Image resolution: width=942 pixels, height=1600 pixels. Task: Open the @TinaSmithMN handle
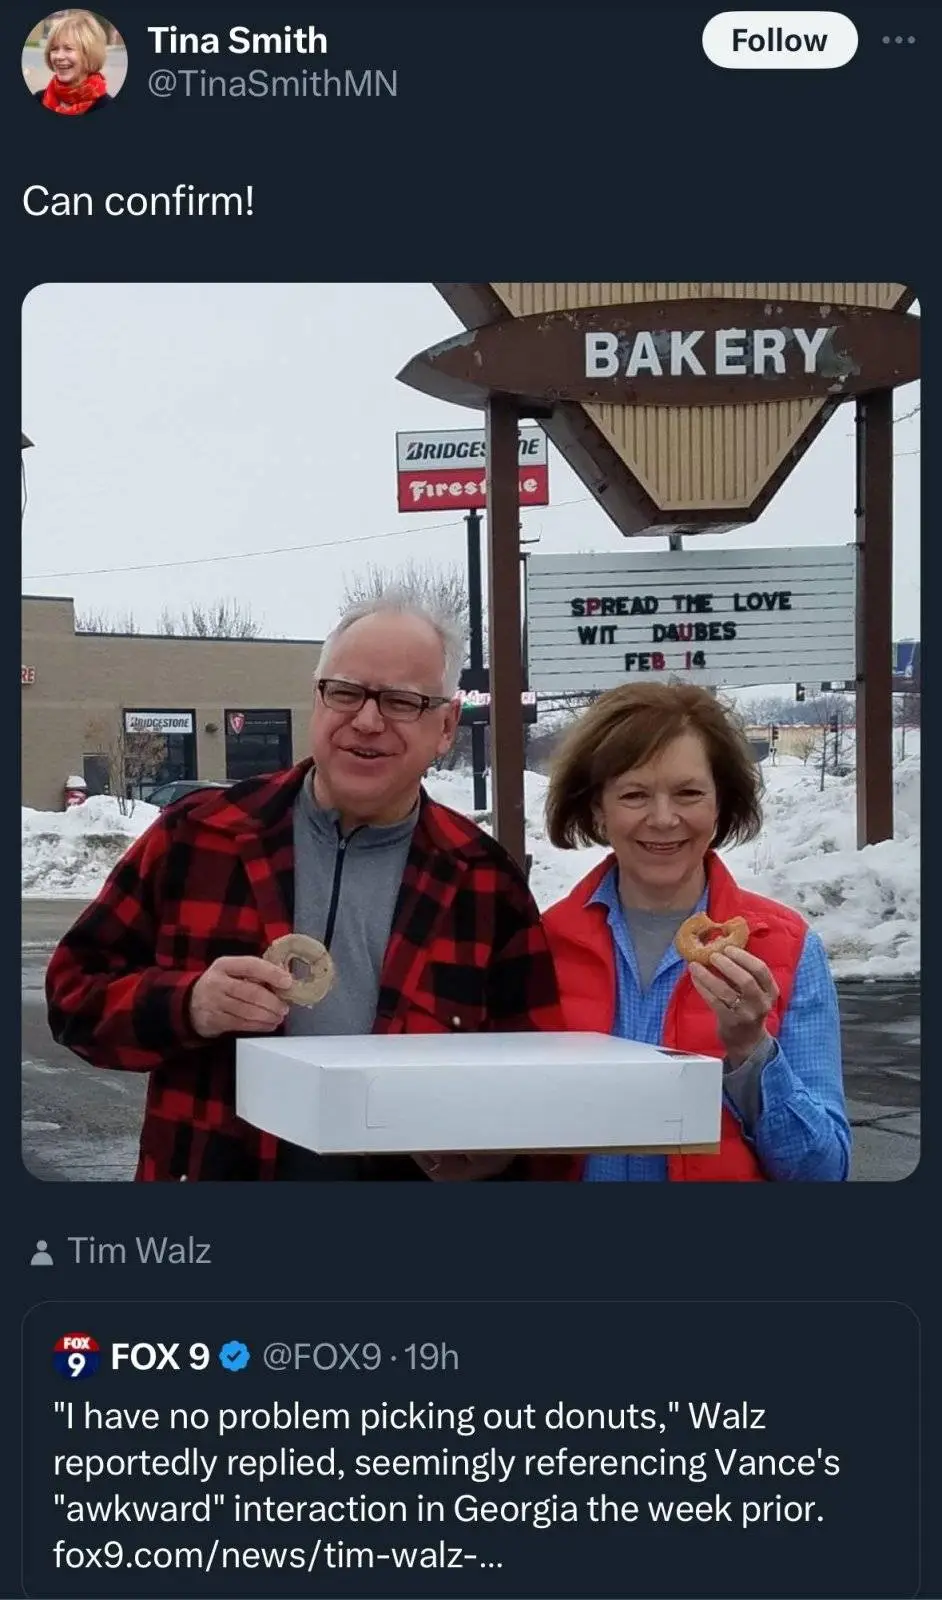click(x=273, y=83)
